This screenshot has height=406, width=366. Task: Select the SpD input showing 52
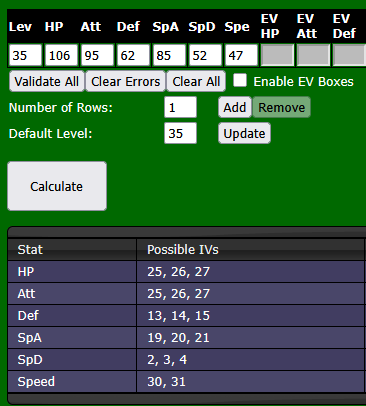click(206, 55)
